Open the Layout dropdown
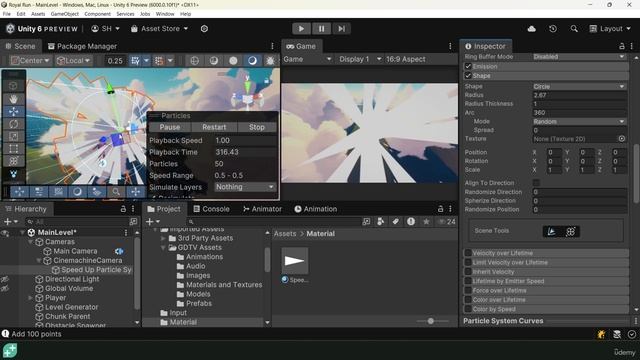Screen dimensions: 640x360 [611, 29]
